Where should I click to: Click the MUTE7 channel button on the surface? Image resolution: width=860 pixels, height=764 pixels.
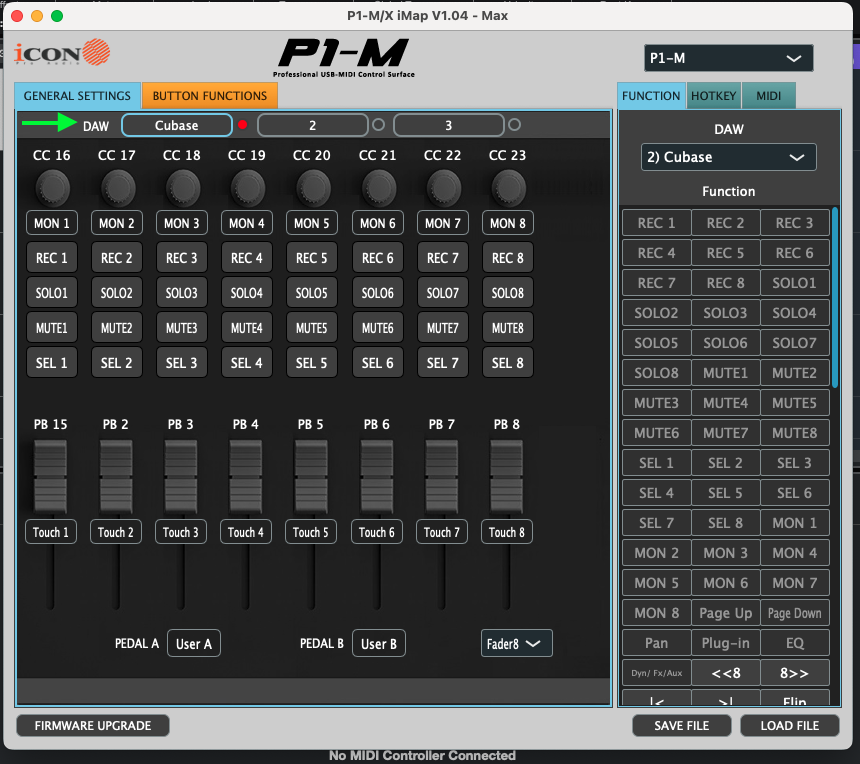click(443, 328)
